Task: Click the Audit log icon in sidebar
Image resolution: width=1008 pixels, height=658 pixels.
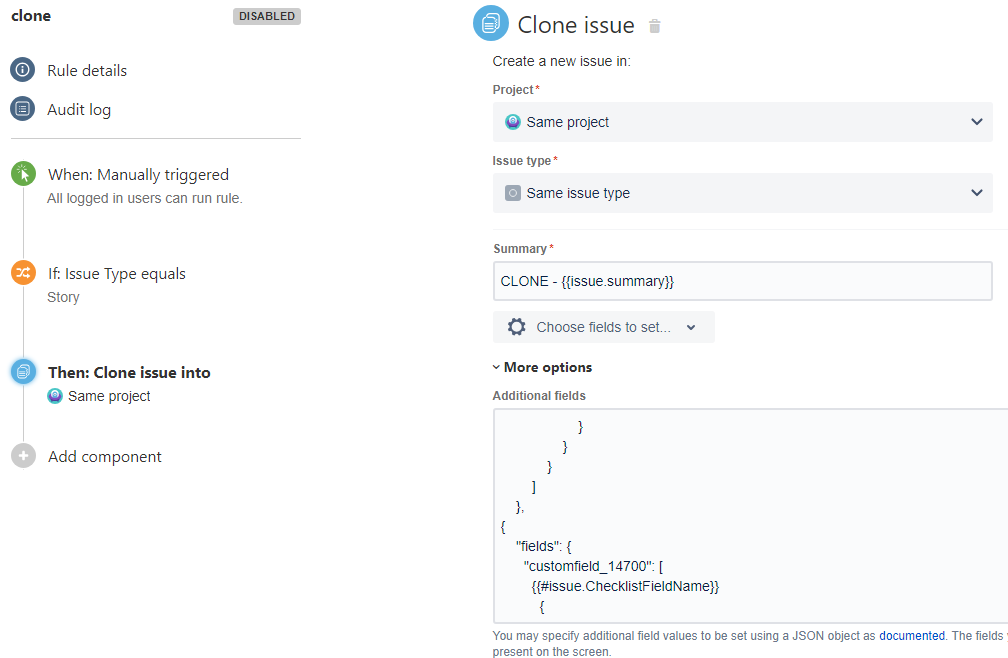Action: [22, 108]
